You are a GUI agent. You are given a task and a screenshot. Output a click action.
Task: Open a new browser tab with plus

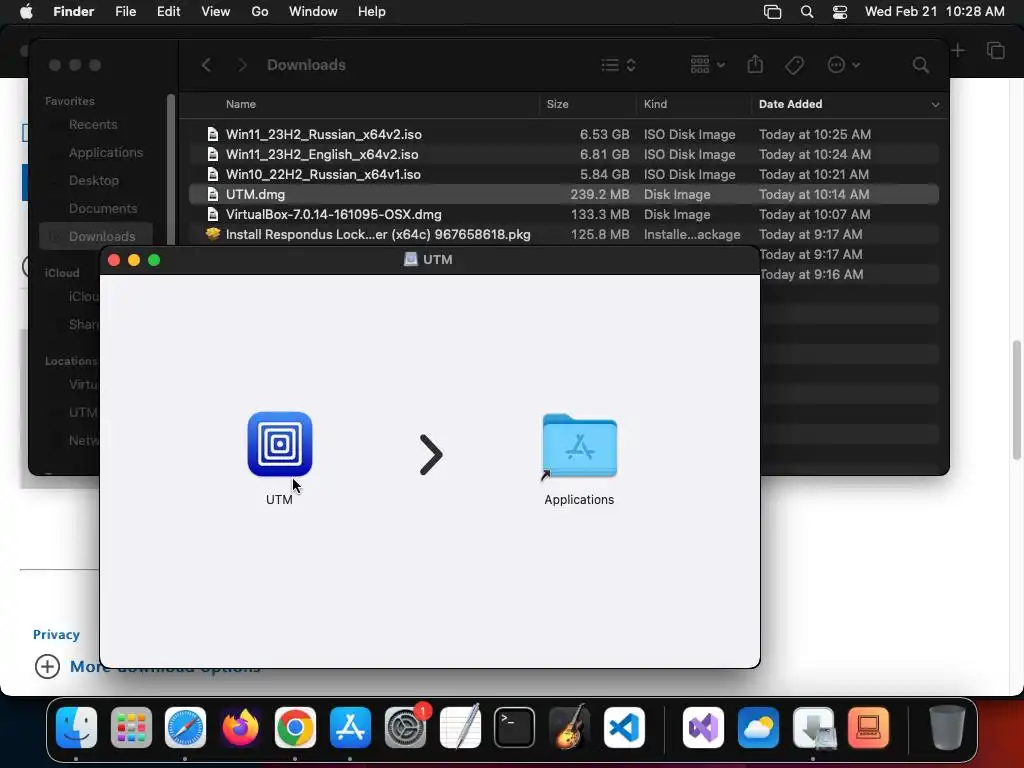[957, 50]
